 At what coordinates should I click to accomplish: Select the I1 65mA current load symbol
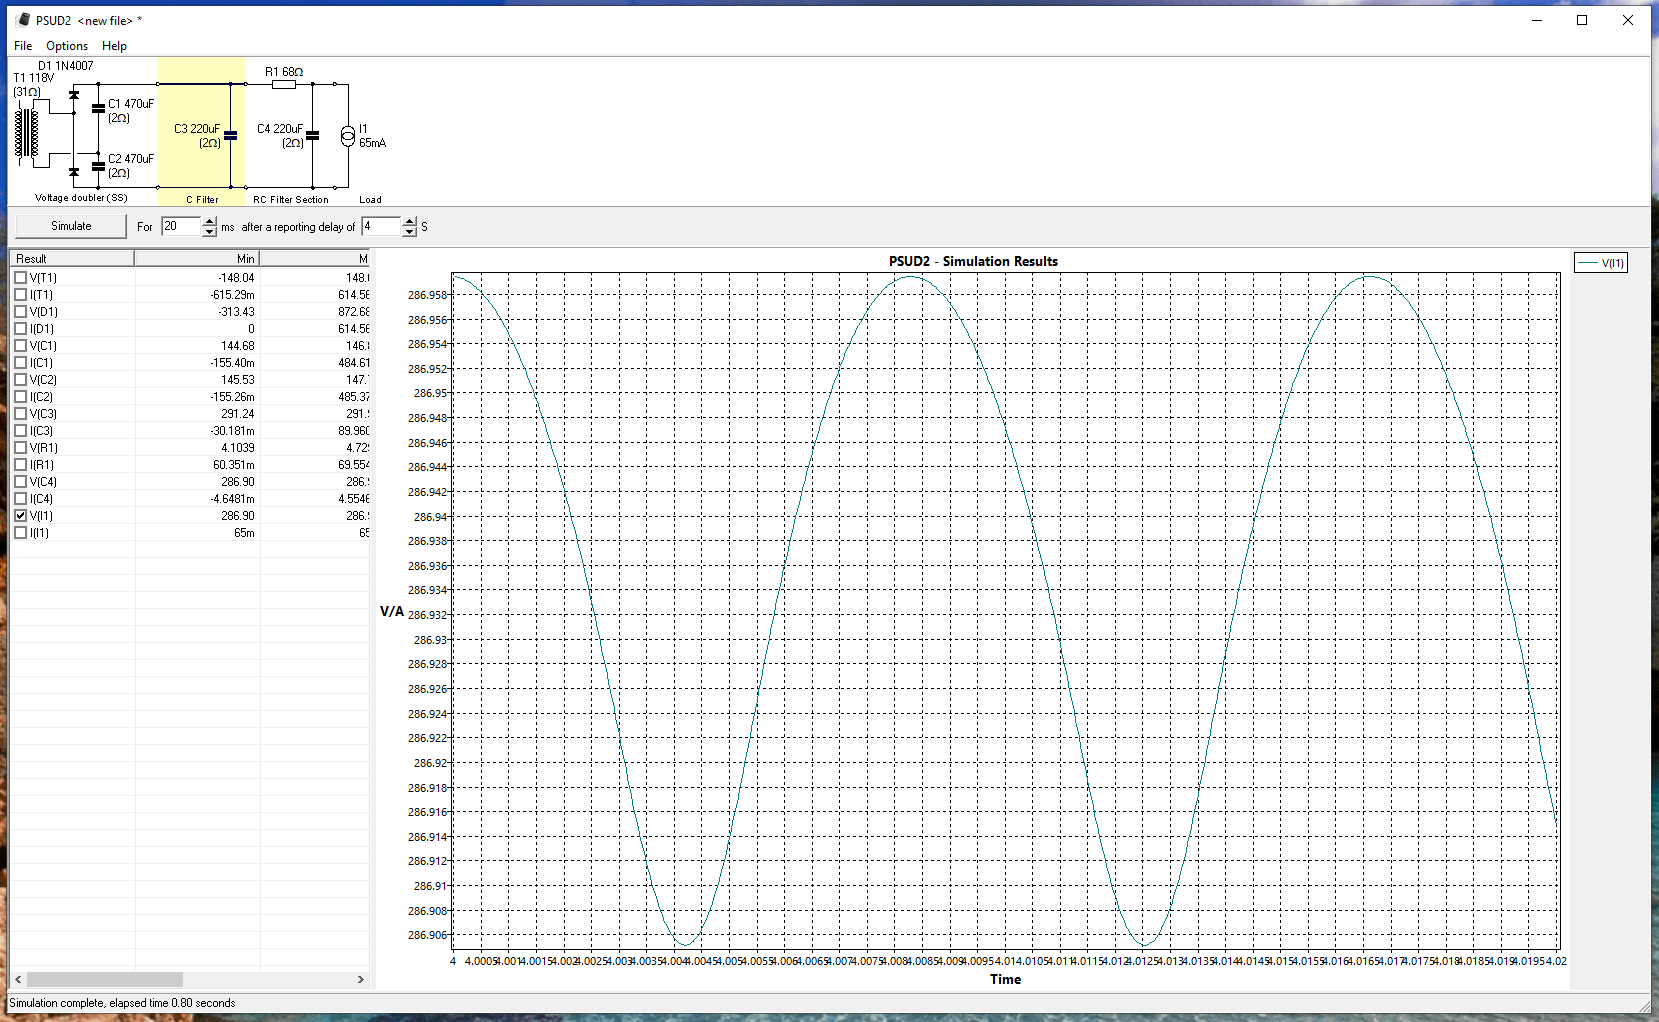point(348,135)
